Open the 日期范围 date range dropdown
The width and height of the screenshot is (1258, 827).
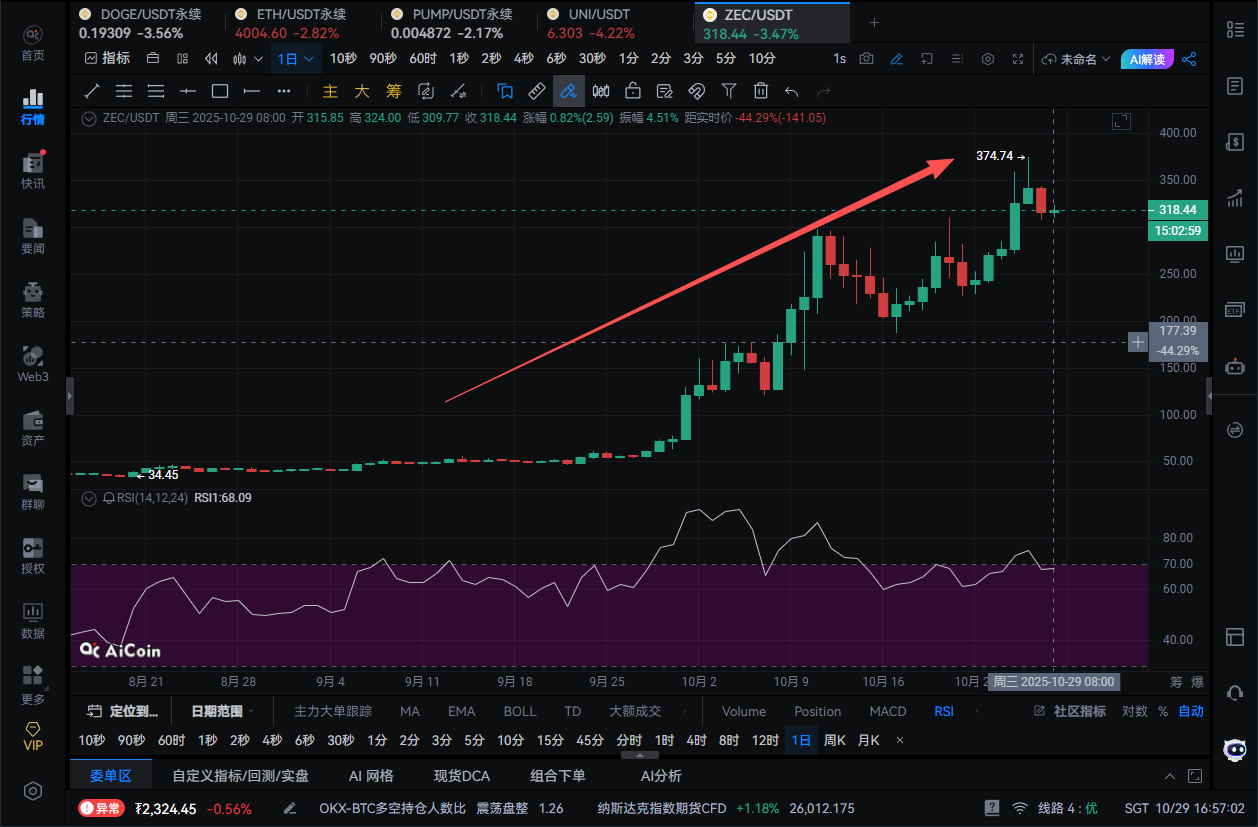point(222,712)
